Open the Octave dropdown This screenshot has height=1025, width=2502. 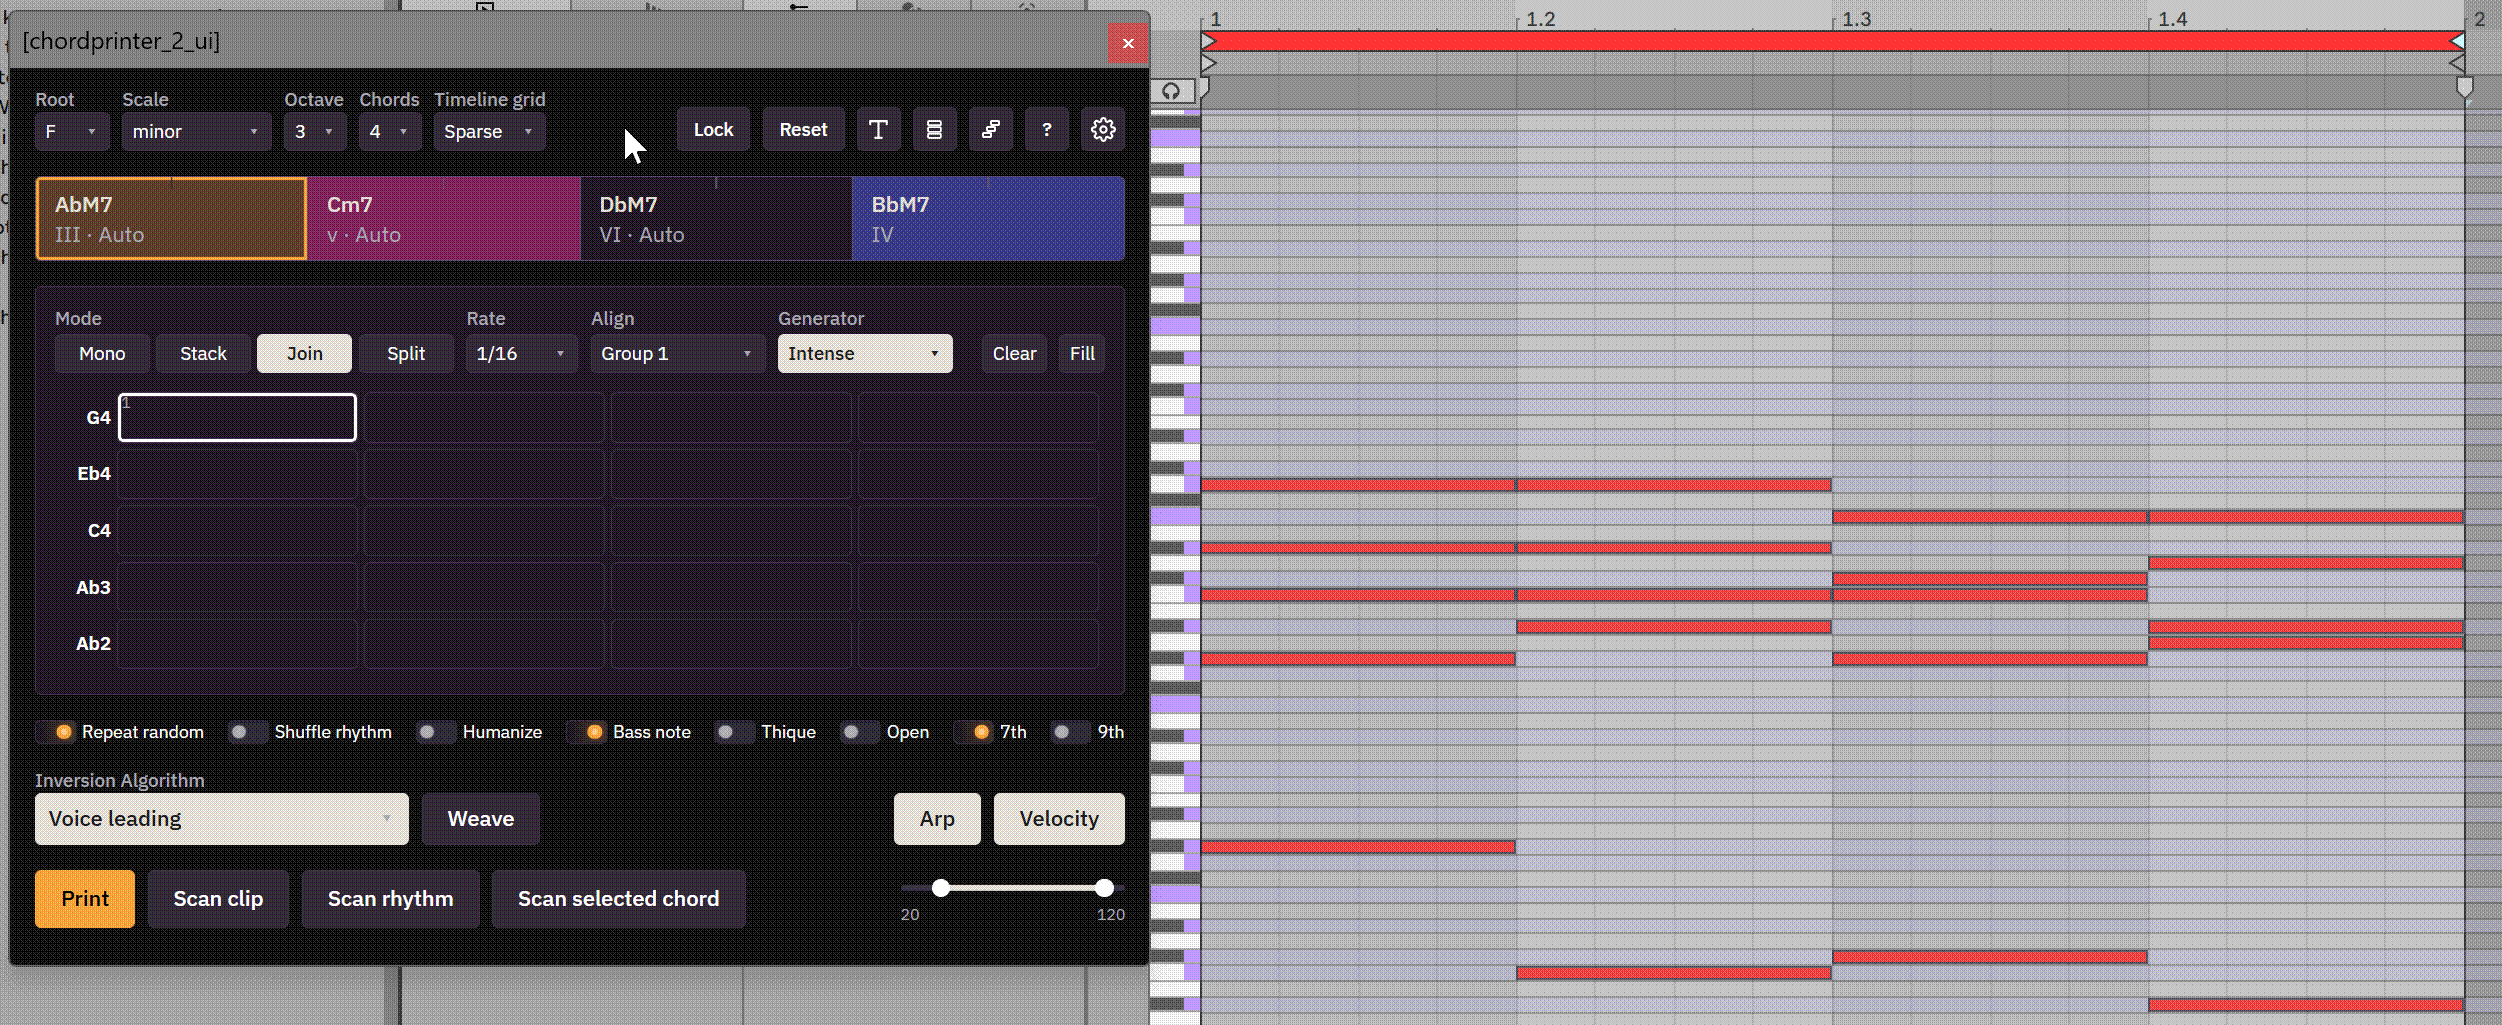pos(315,132)
